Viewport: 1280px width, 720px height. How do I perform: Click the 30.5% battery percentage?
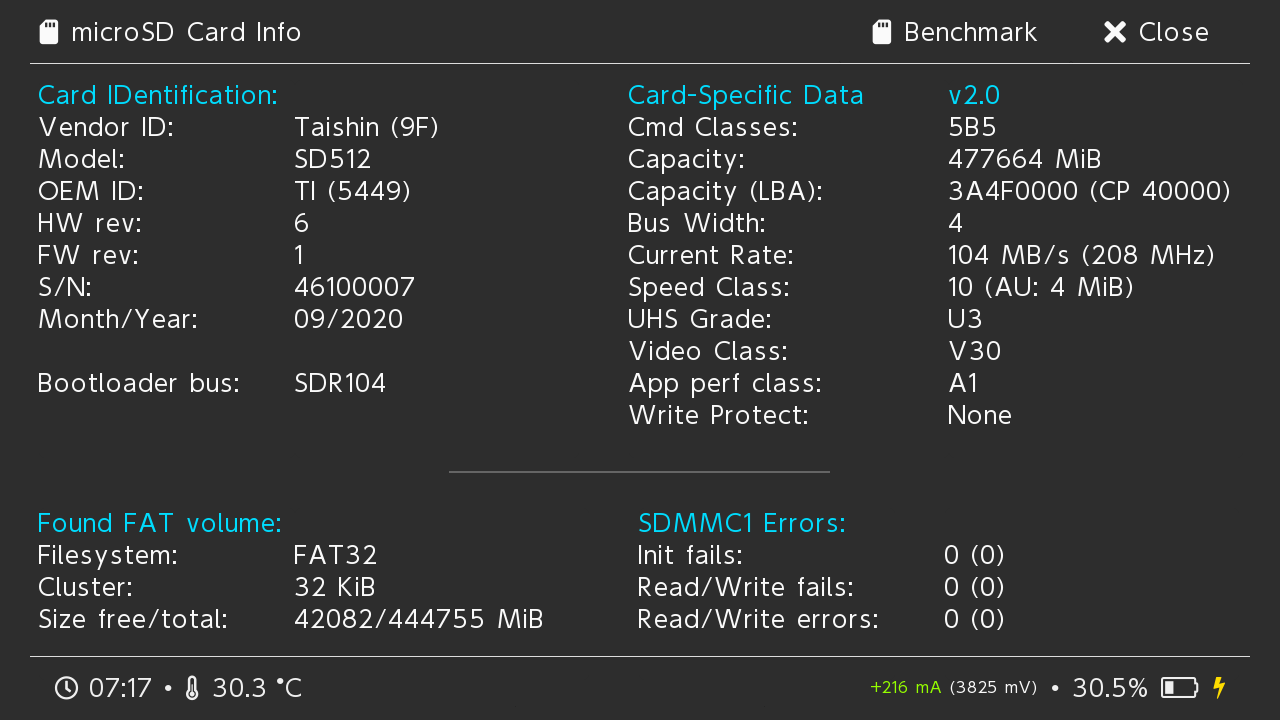pyautogui.click(x=1110, y=687)
